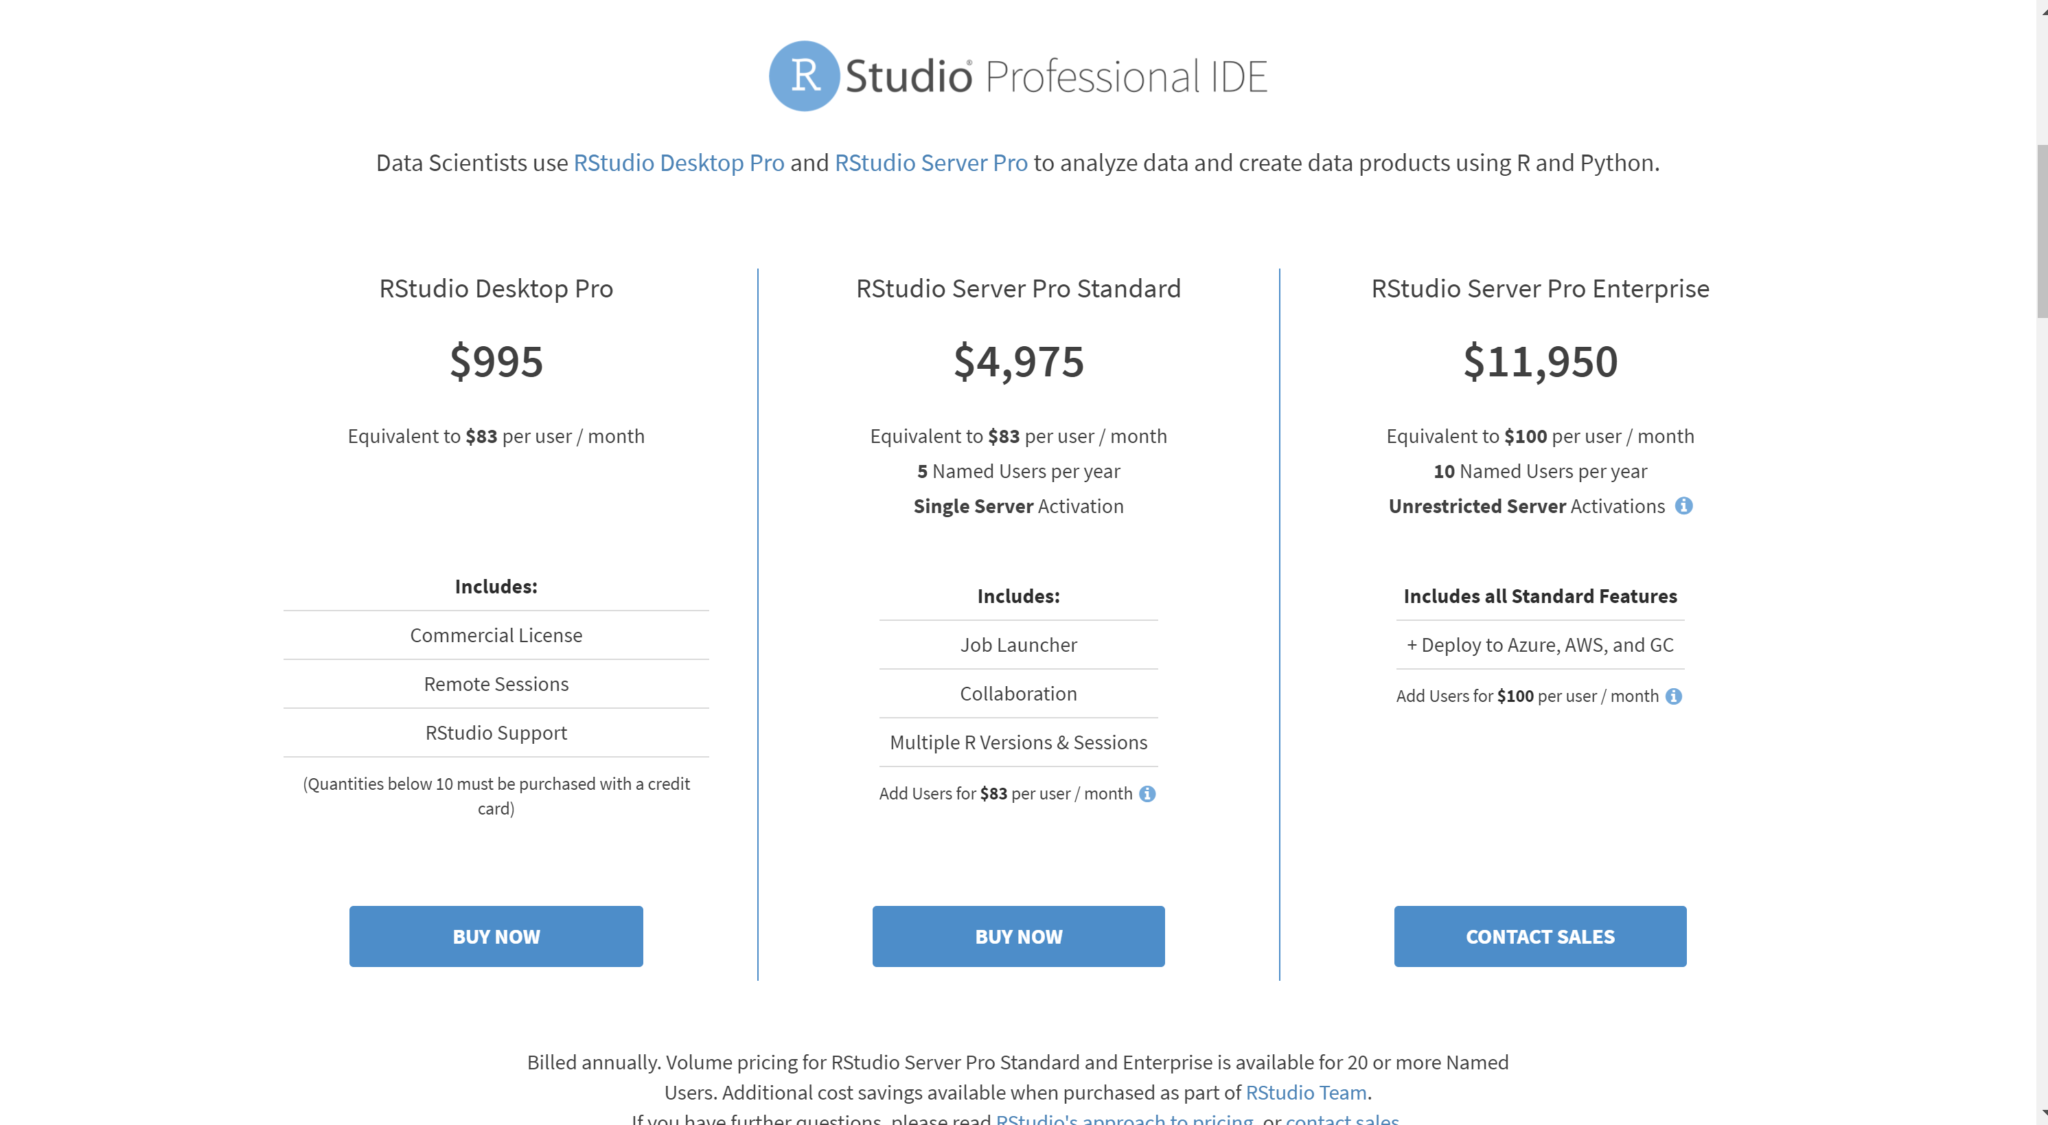
Task: Click the Contact Sales button
Action: pyautogui.click(x=1540, y=936)
